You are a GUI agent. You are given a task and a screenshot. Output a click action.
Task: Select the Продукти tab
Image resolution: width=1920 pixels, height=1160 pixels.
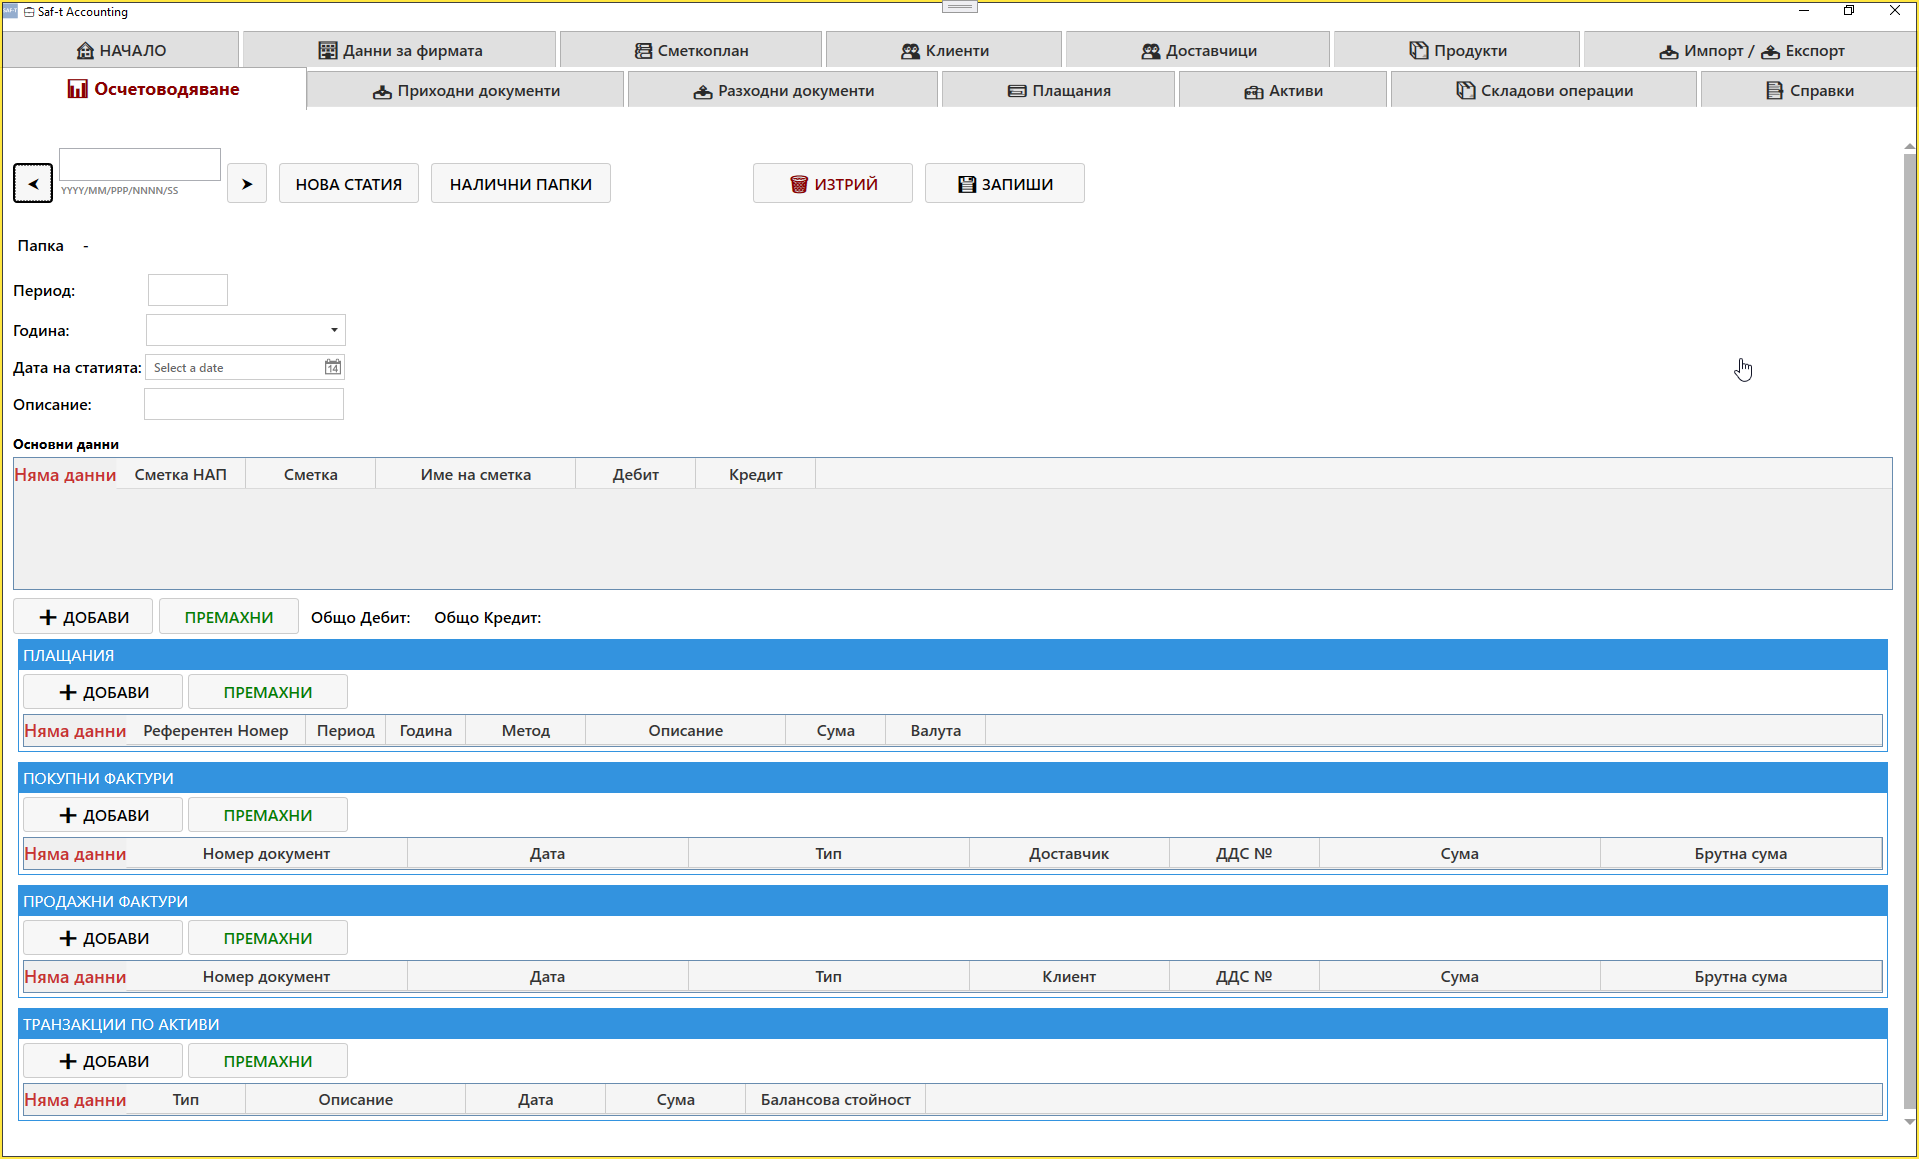pos(1457,50)
